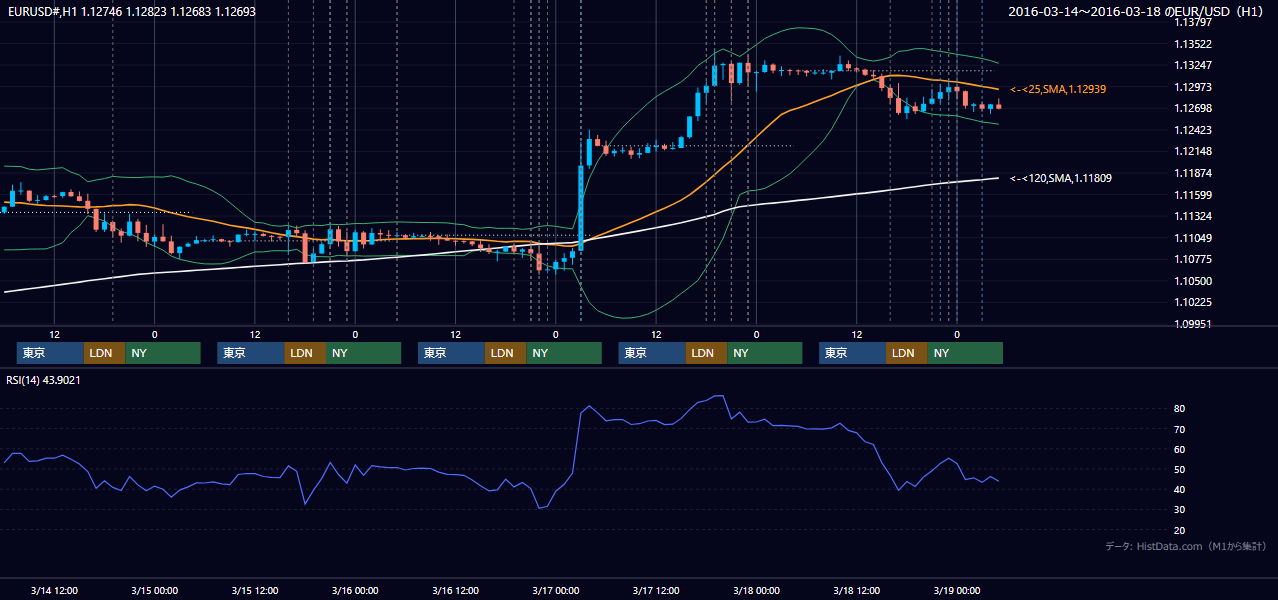Click the 東京 session box above 3/14 12:00
Image resolution: width=1278 pixels, height=600 pixels.
point(50,353)
